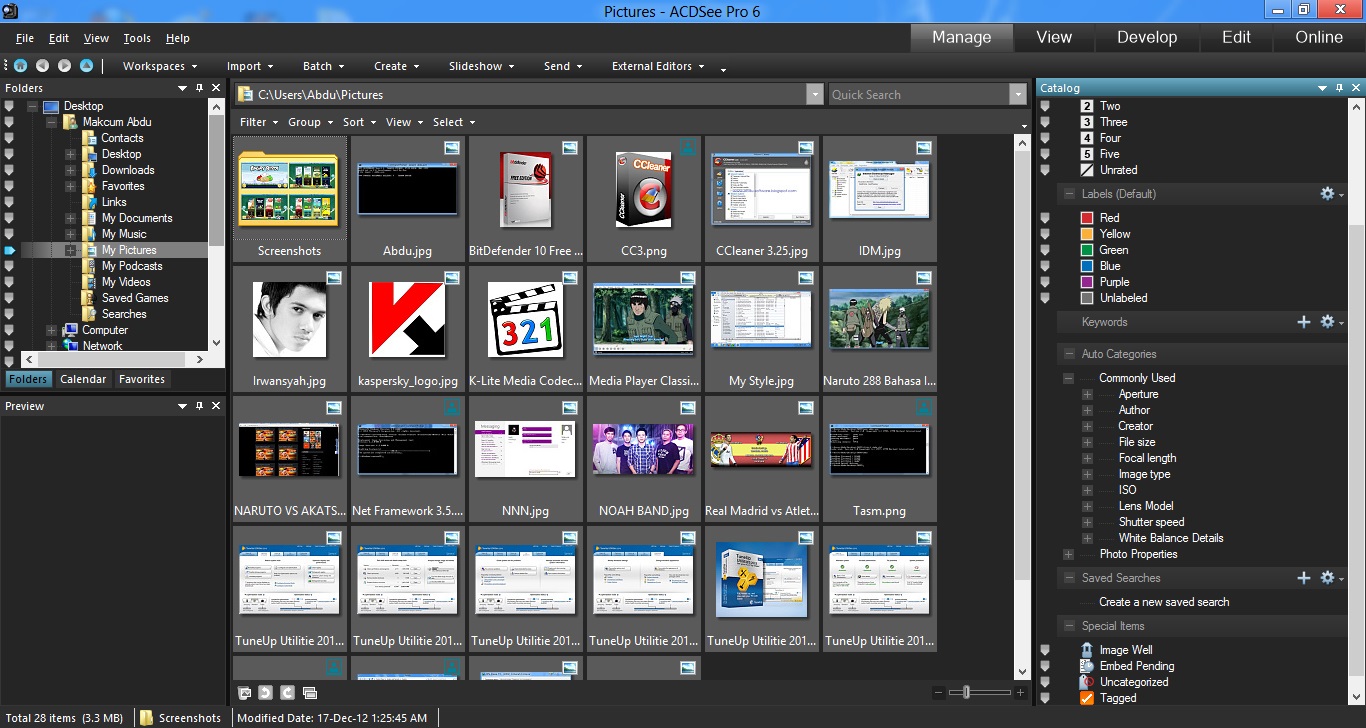Viewport: 1366px width, 728px height.
Task: Click the first icon in bottom file-list toolbar
Action: 244,692
